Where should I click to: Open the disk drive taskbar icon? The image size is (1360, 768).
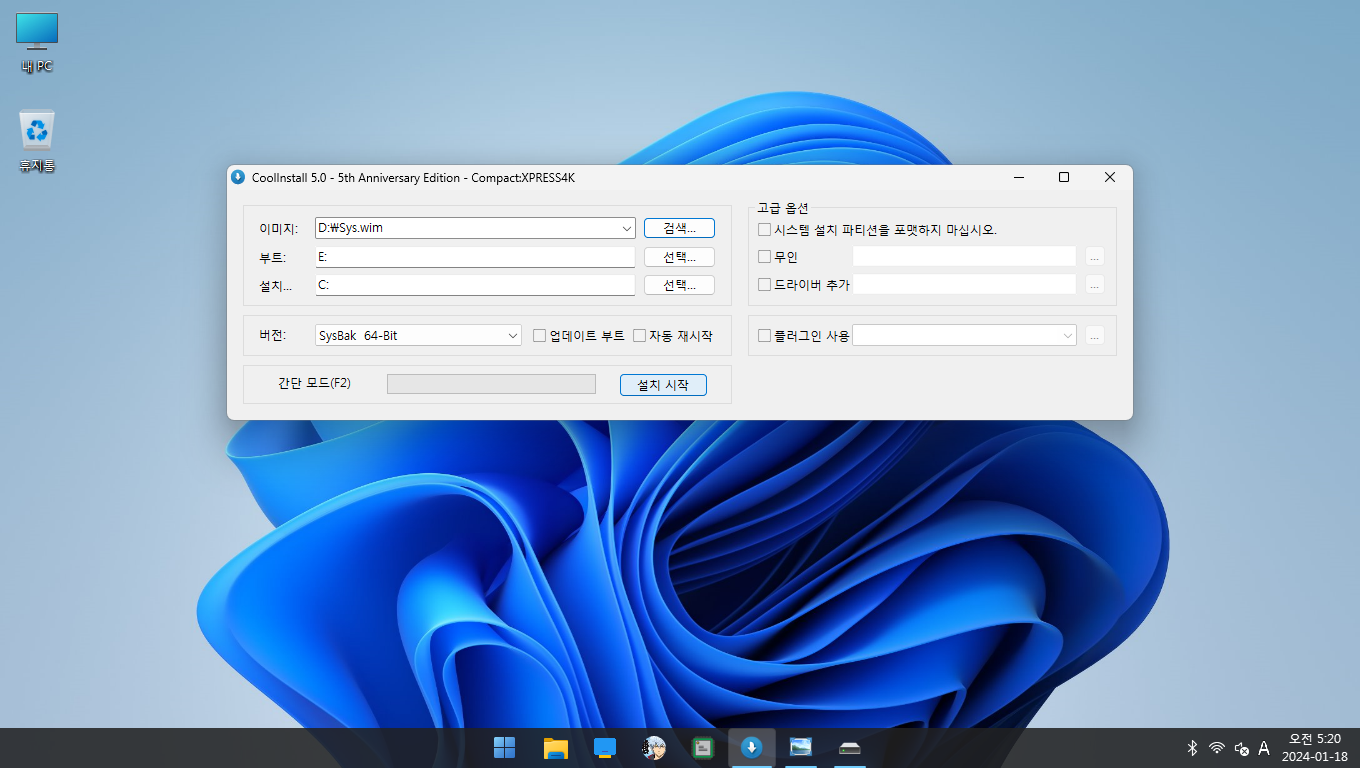[850, 747]
